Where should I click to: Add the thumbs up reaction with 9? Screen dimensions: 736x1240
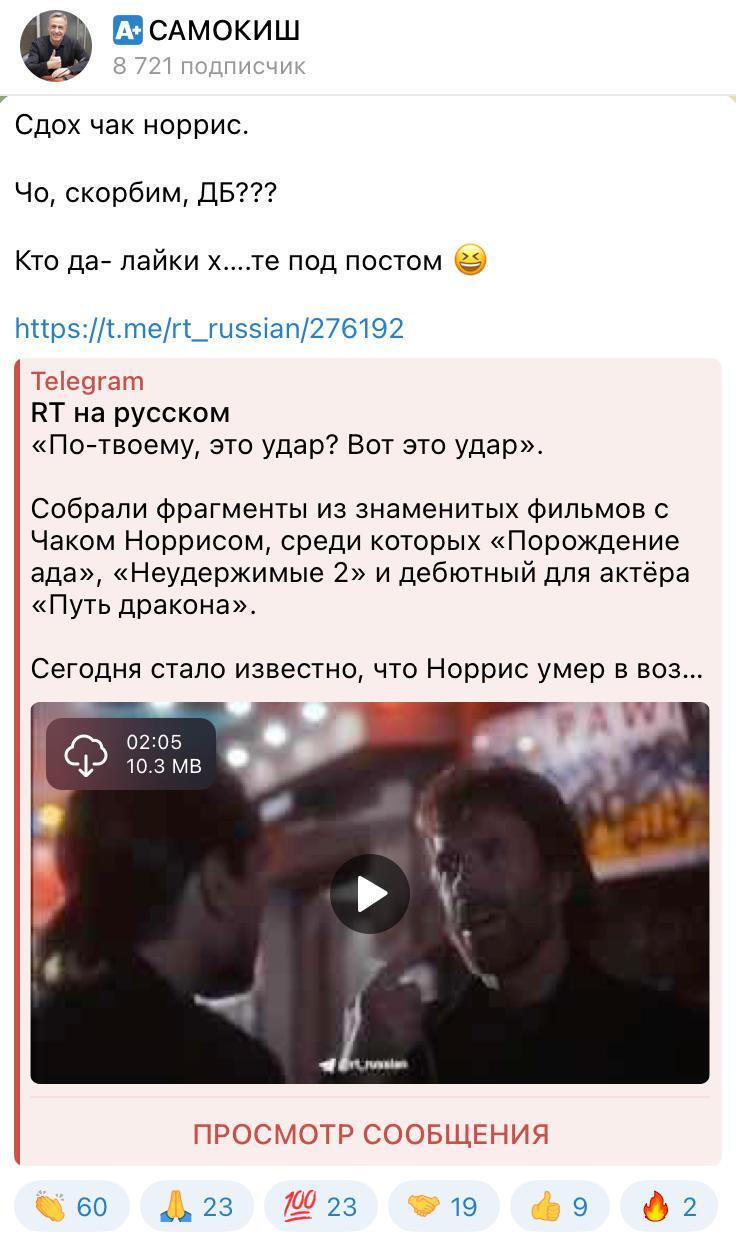(x=561, y=1207)
